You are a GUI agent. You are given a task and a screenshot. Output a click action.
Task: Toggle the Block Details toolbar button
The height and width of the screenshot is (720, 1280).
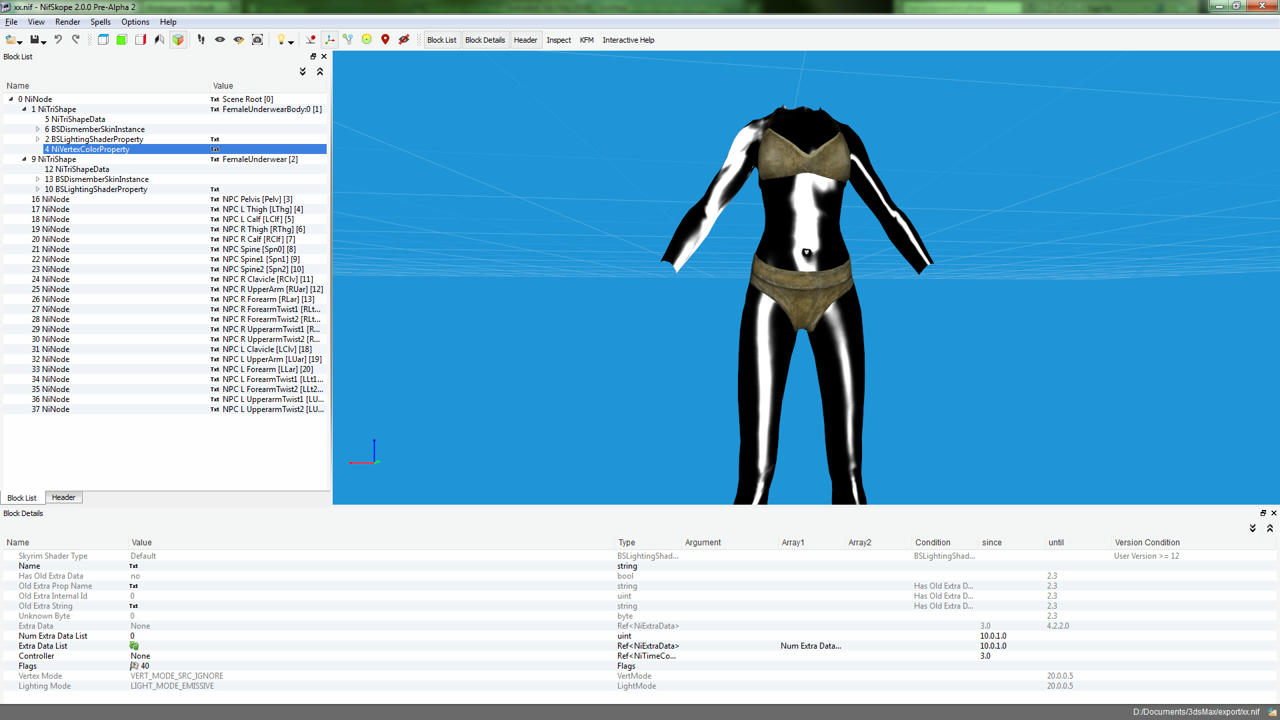[x=485, y=40]
